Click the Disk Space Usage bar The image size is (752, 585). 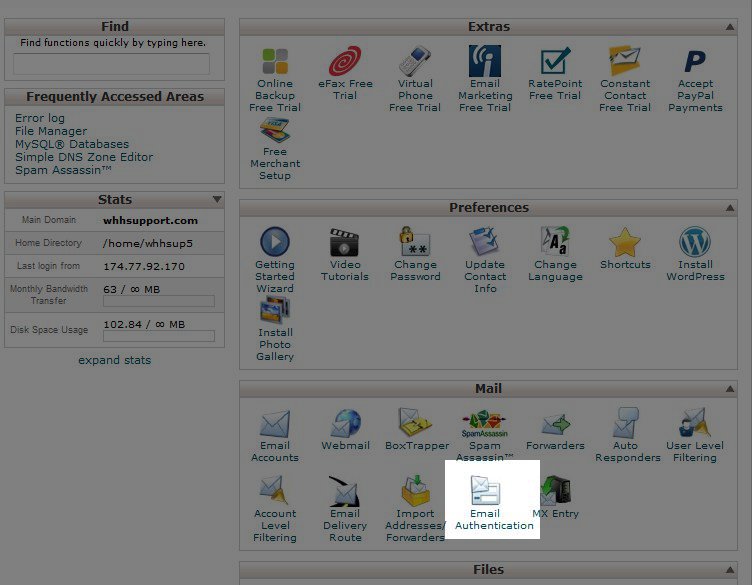[x=159, y=337]
